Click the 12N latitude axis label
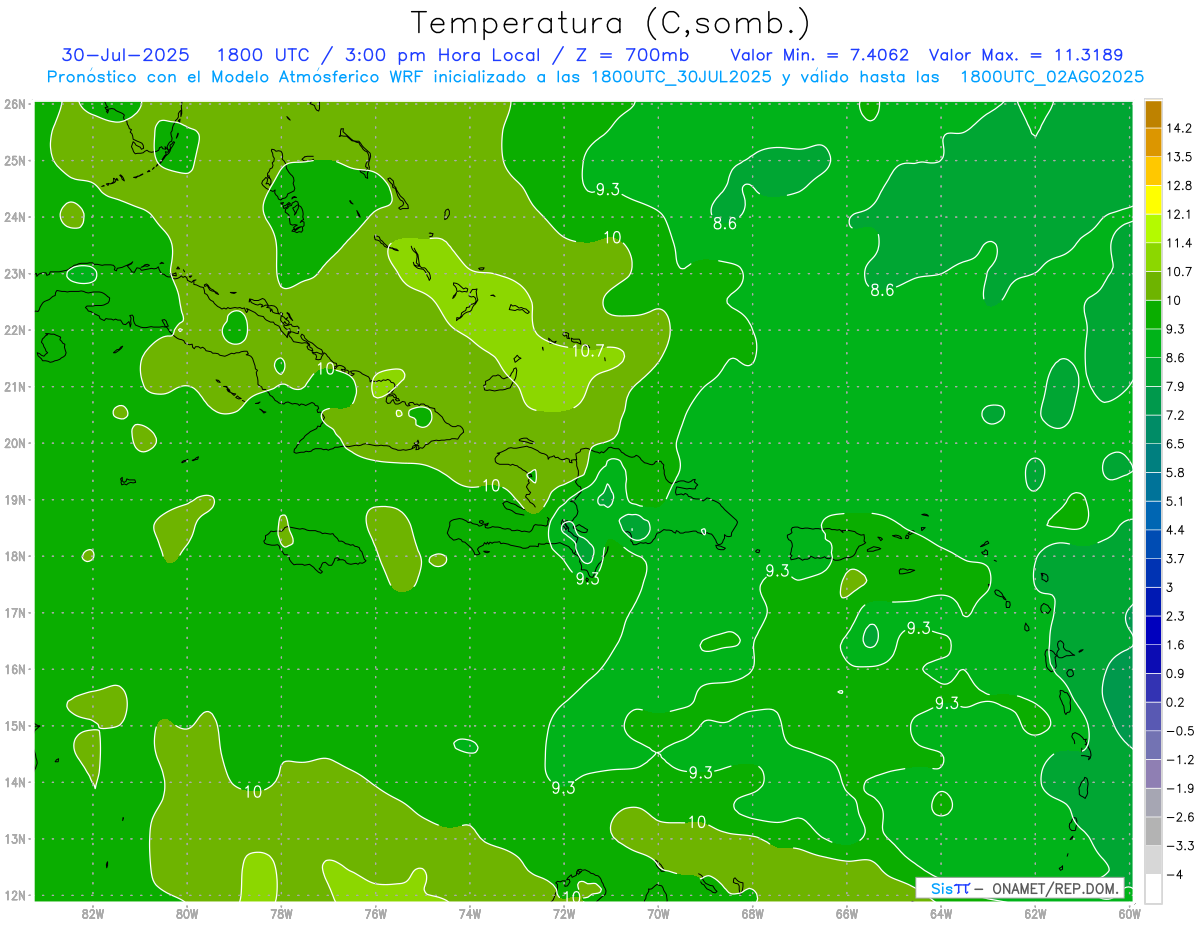Screen dimensions: 1200x927 point(13,895)
